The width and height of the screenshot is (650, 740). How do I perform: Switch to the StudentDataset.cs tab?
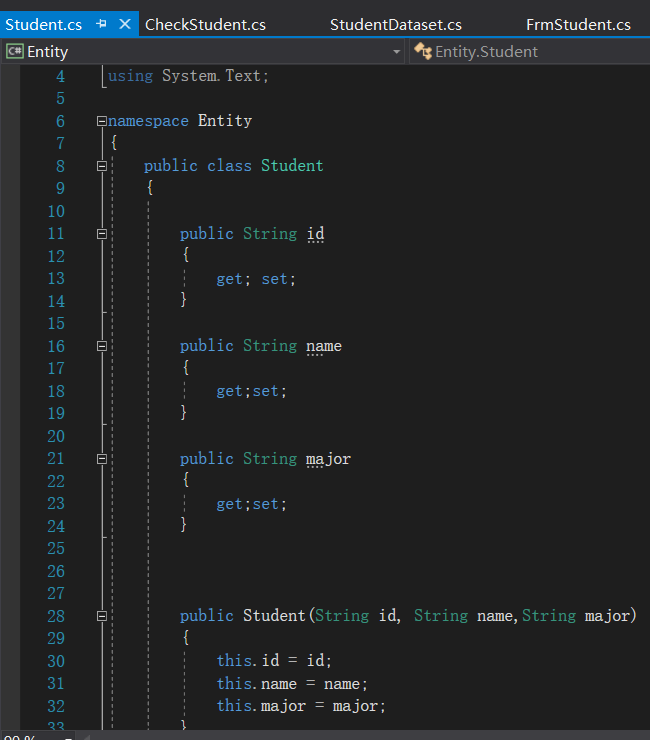click(x=396, y=25)
